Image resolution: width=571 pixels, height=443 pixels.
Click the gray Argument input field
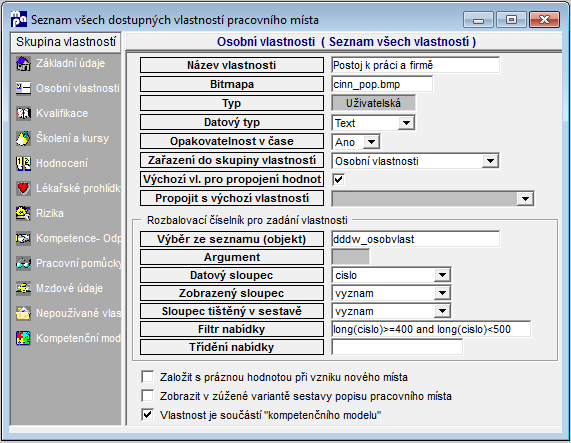pyautogui.click(x=351, y=257)
